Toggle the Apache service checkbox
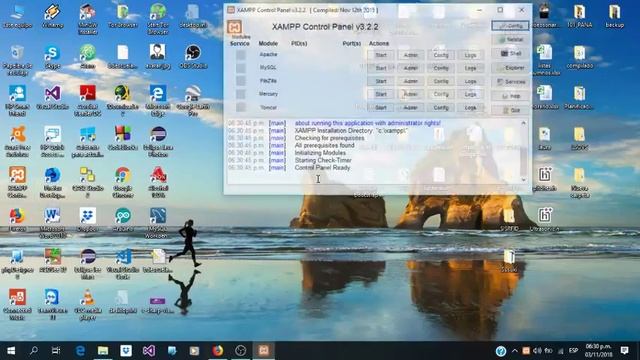This screenshot has height=360, width=640. (x=241, y=55)
